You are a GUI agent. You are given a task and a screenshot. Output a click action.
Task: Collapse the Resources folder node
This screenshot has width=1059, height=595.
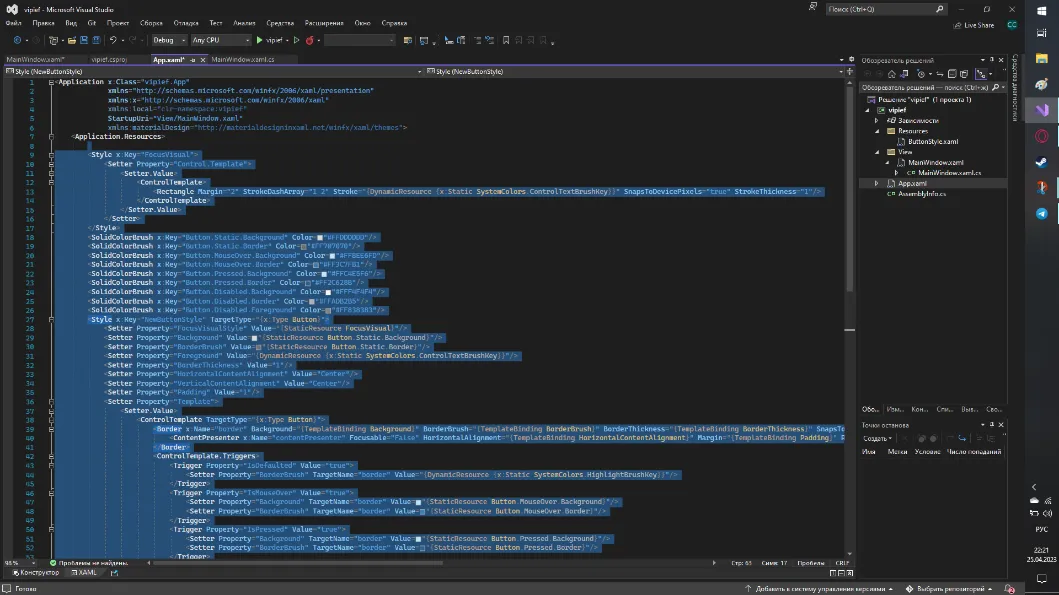(877, 131)
